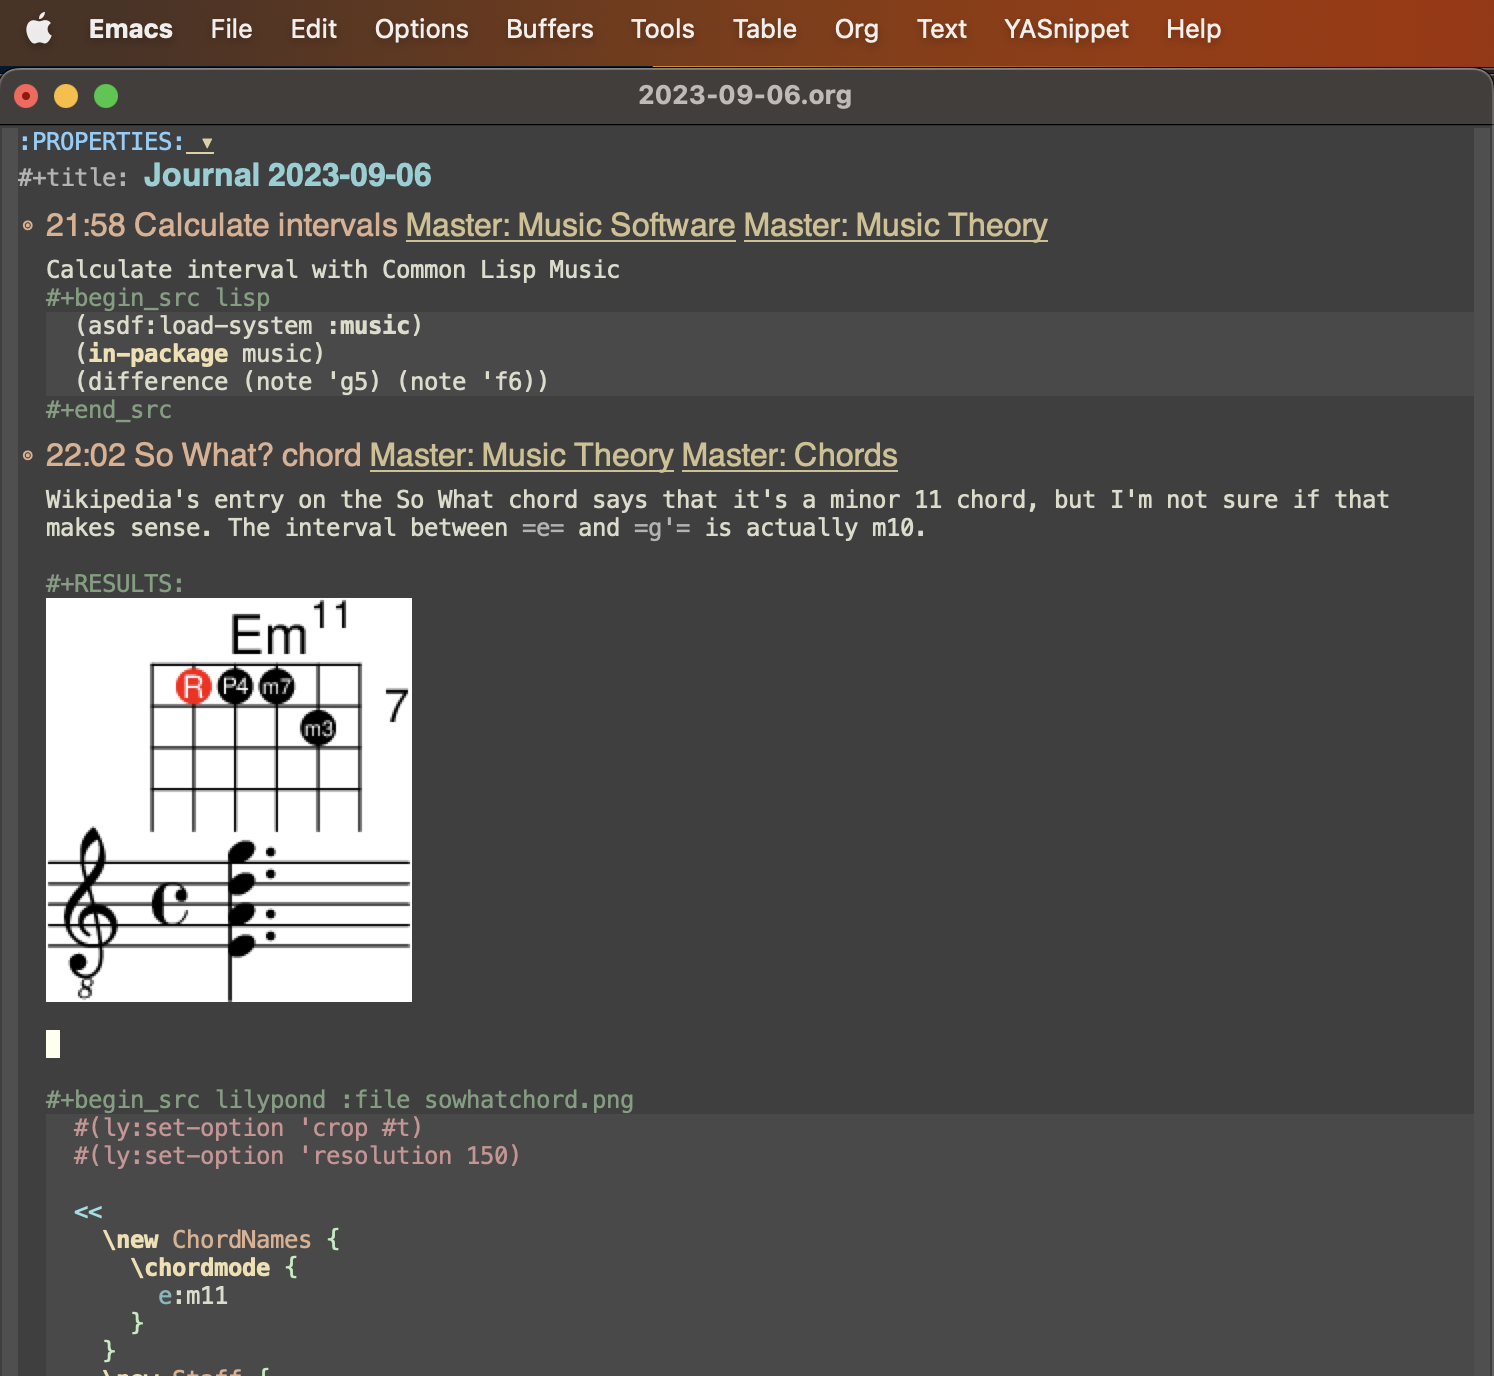Screen dimensions: 1494x1376
Task: Click the #+begin_src lilypond :file sowhatchord.png line
Action: pyautogui.click(x=340, y=1100)
